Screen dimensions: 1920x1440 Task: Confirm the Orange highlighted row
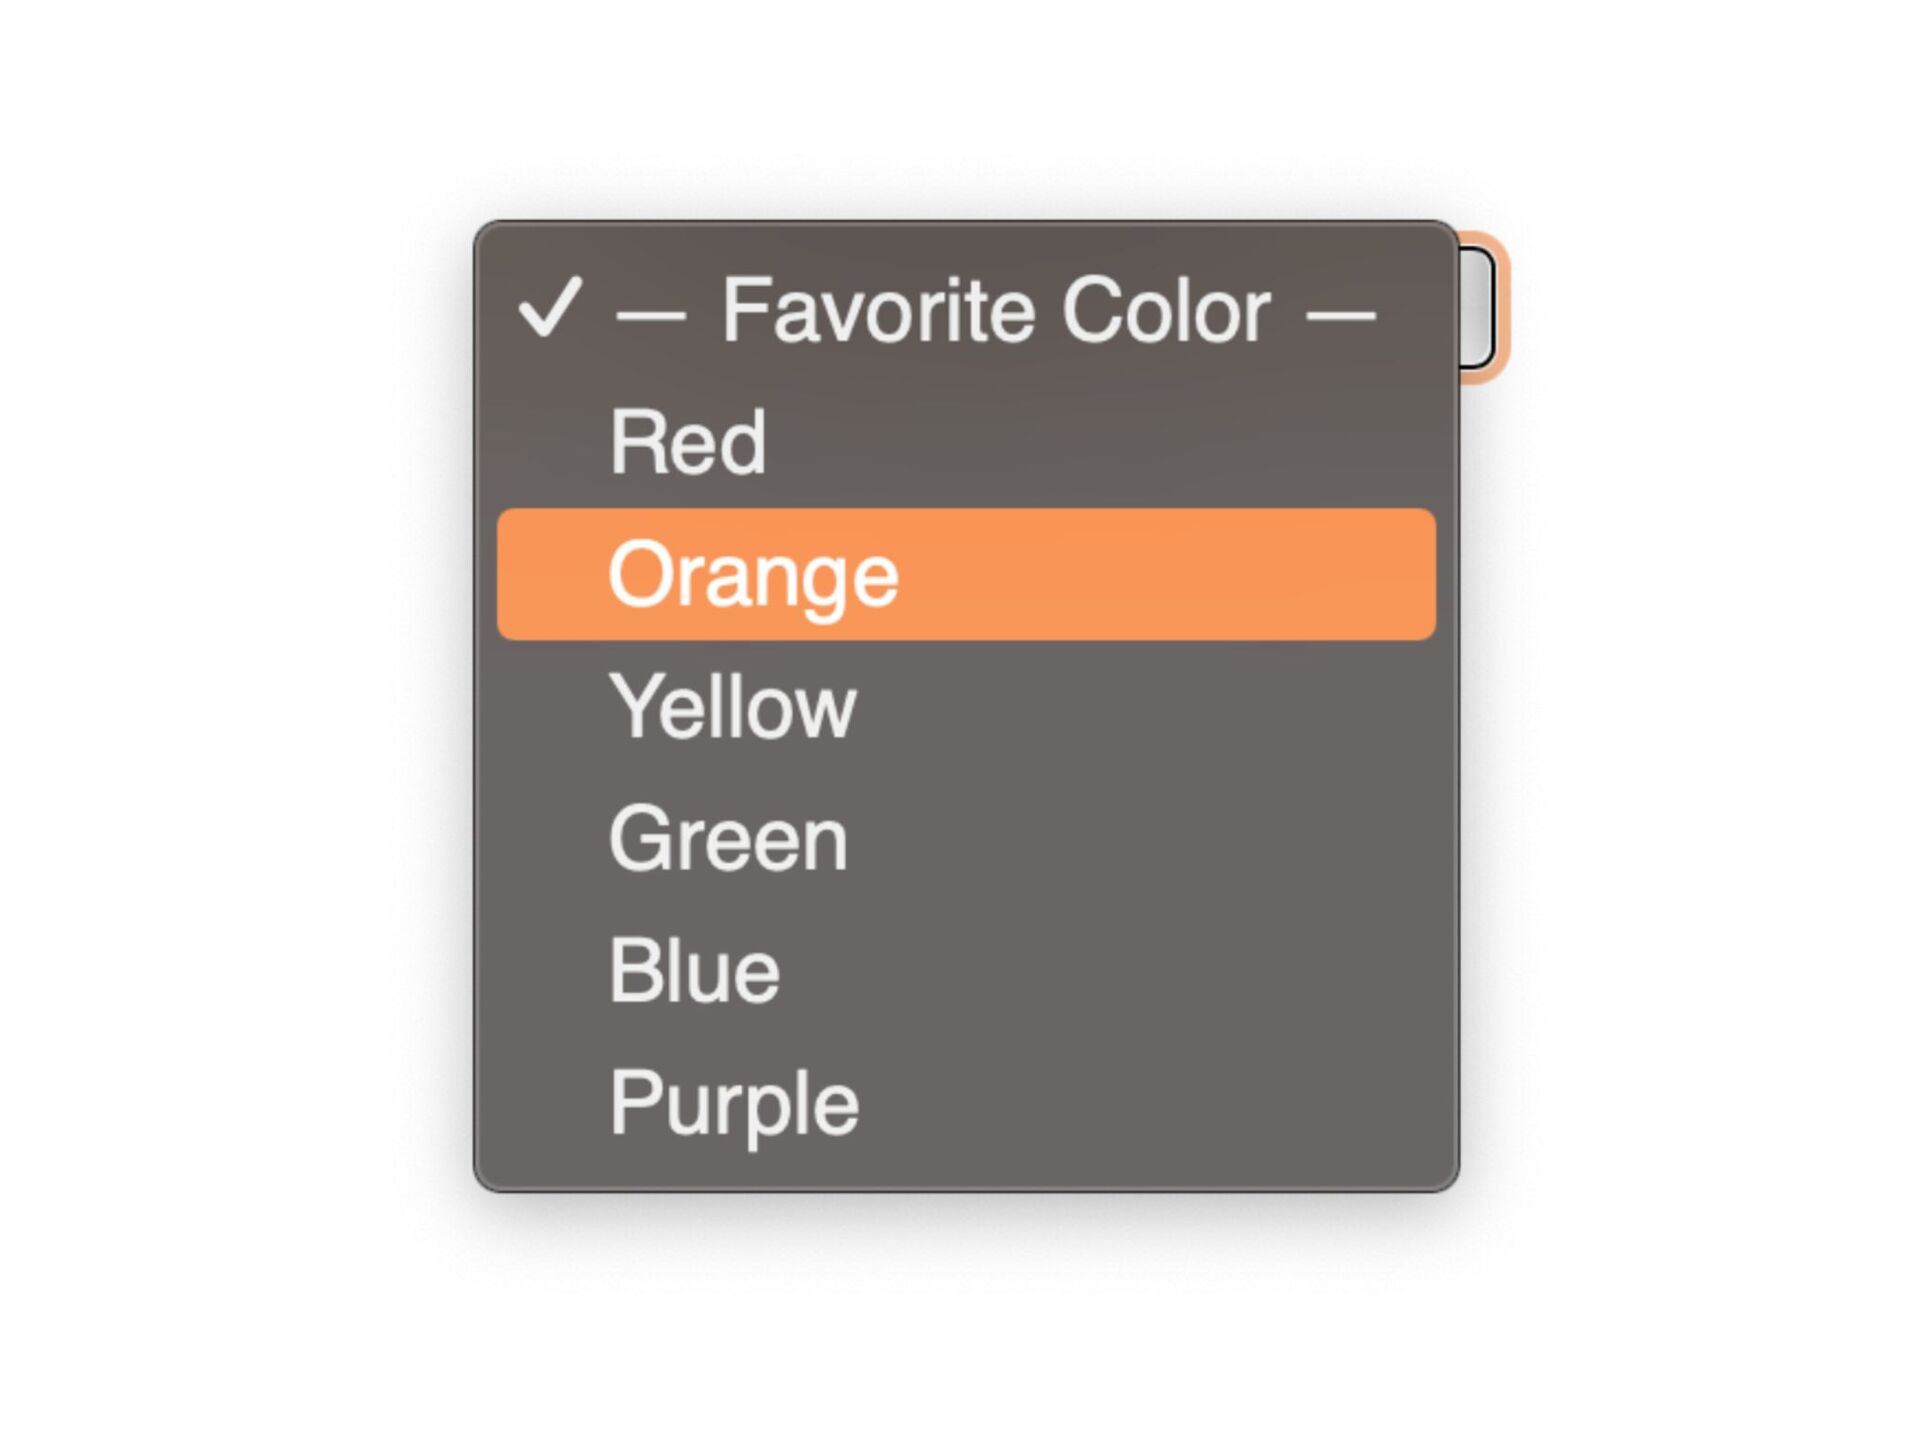[x=965, y=574]
